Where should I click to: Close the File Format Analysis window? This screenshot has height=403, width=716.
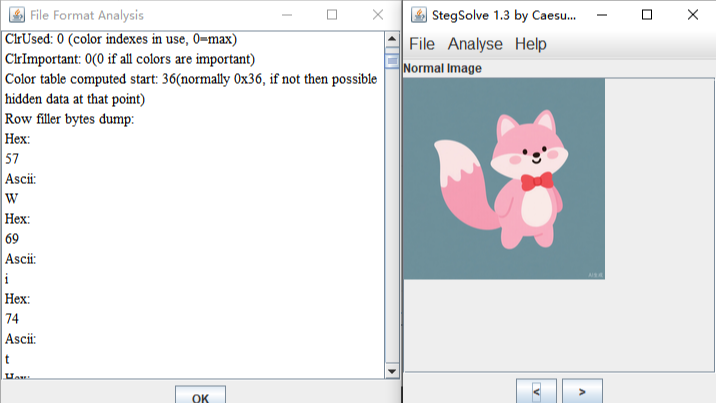pyautogui.click(x=378, y=15)
